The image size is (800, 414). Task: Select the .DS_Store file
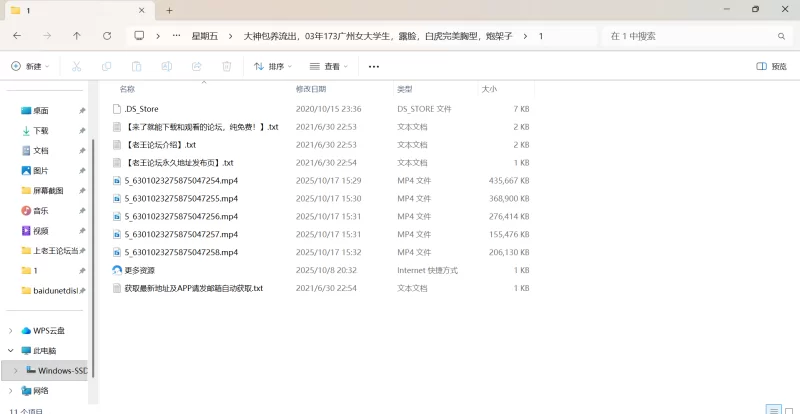pos(141,108)
